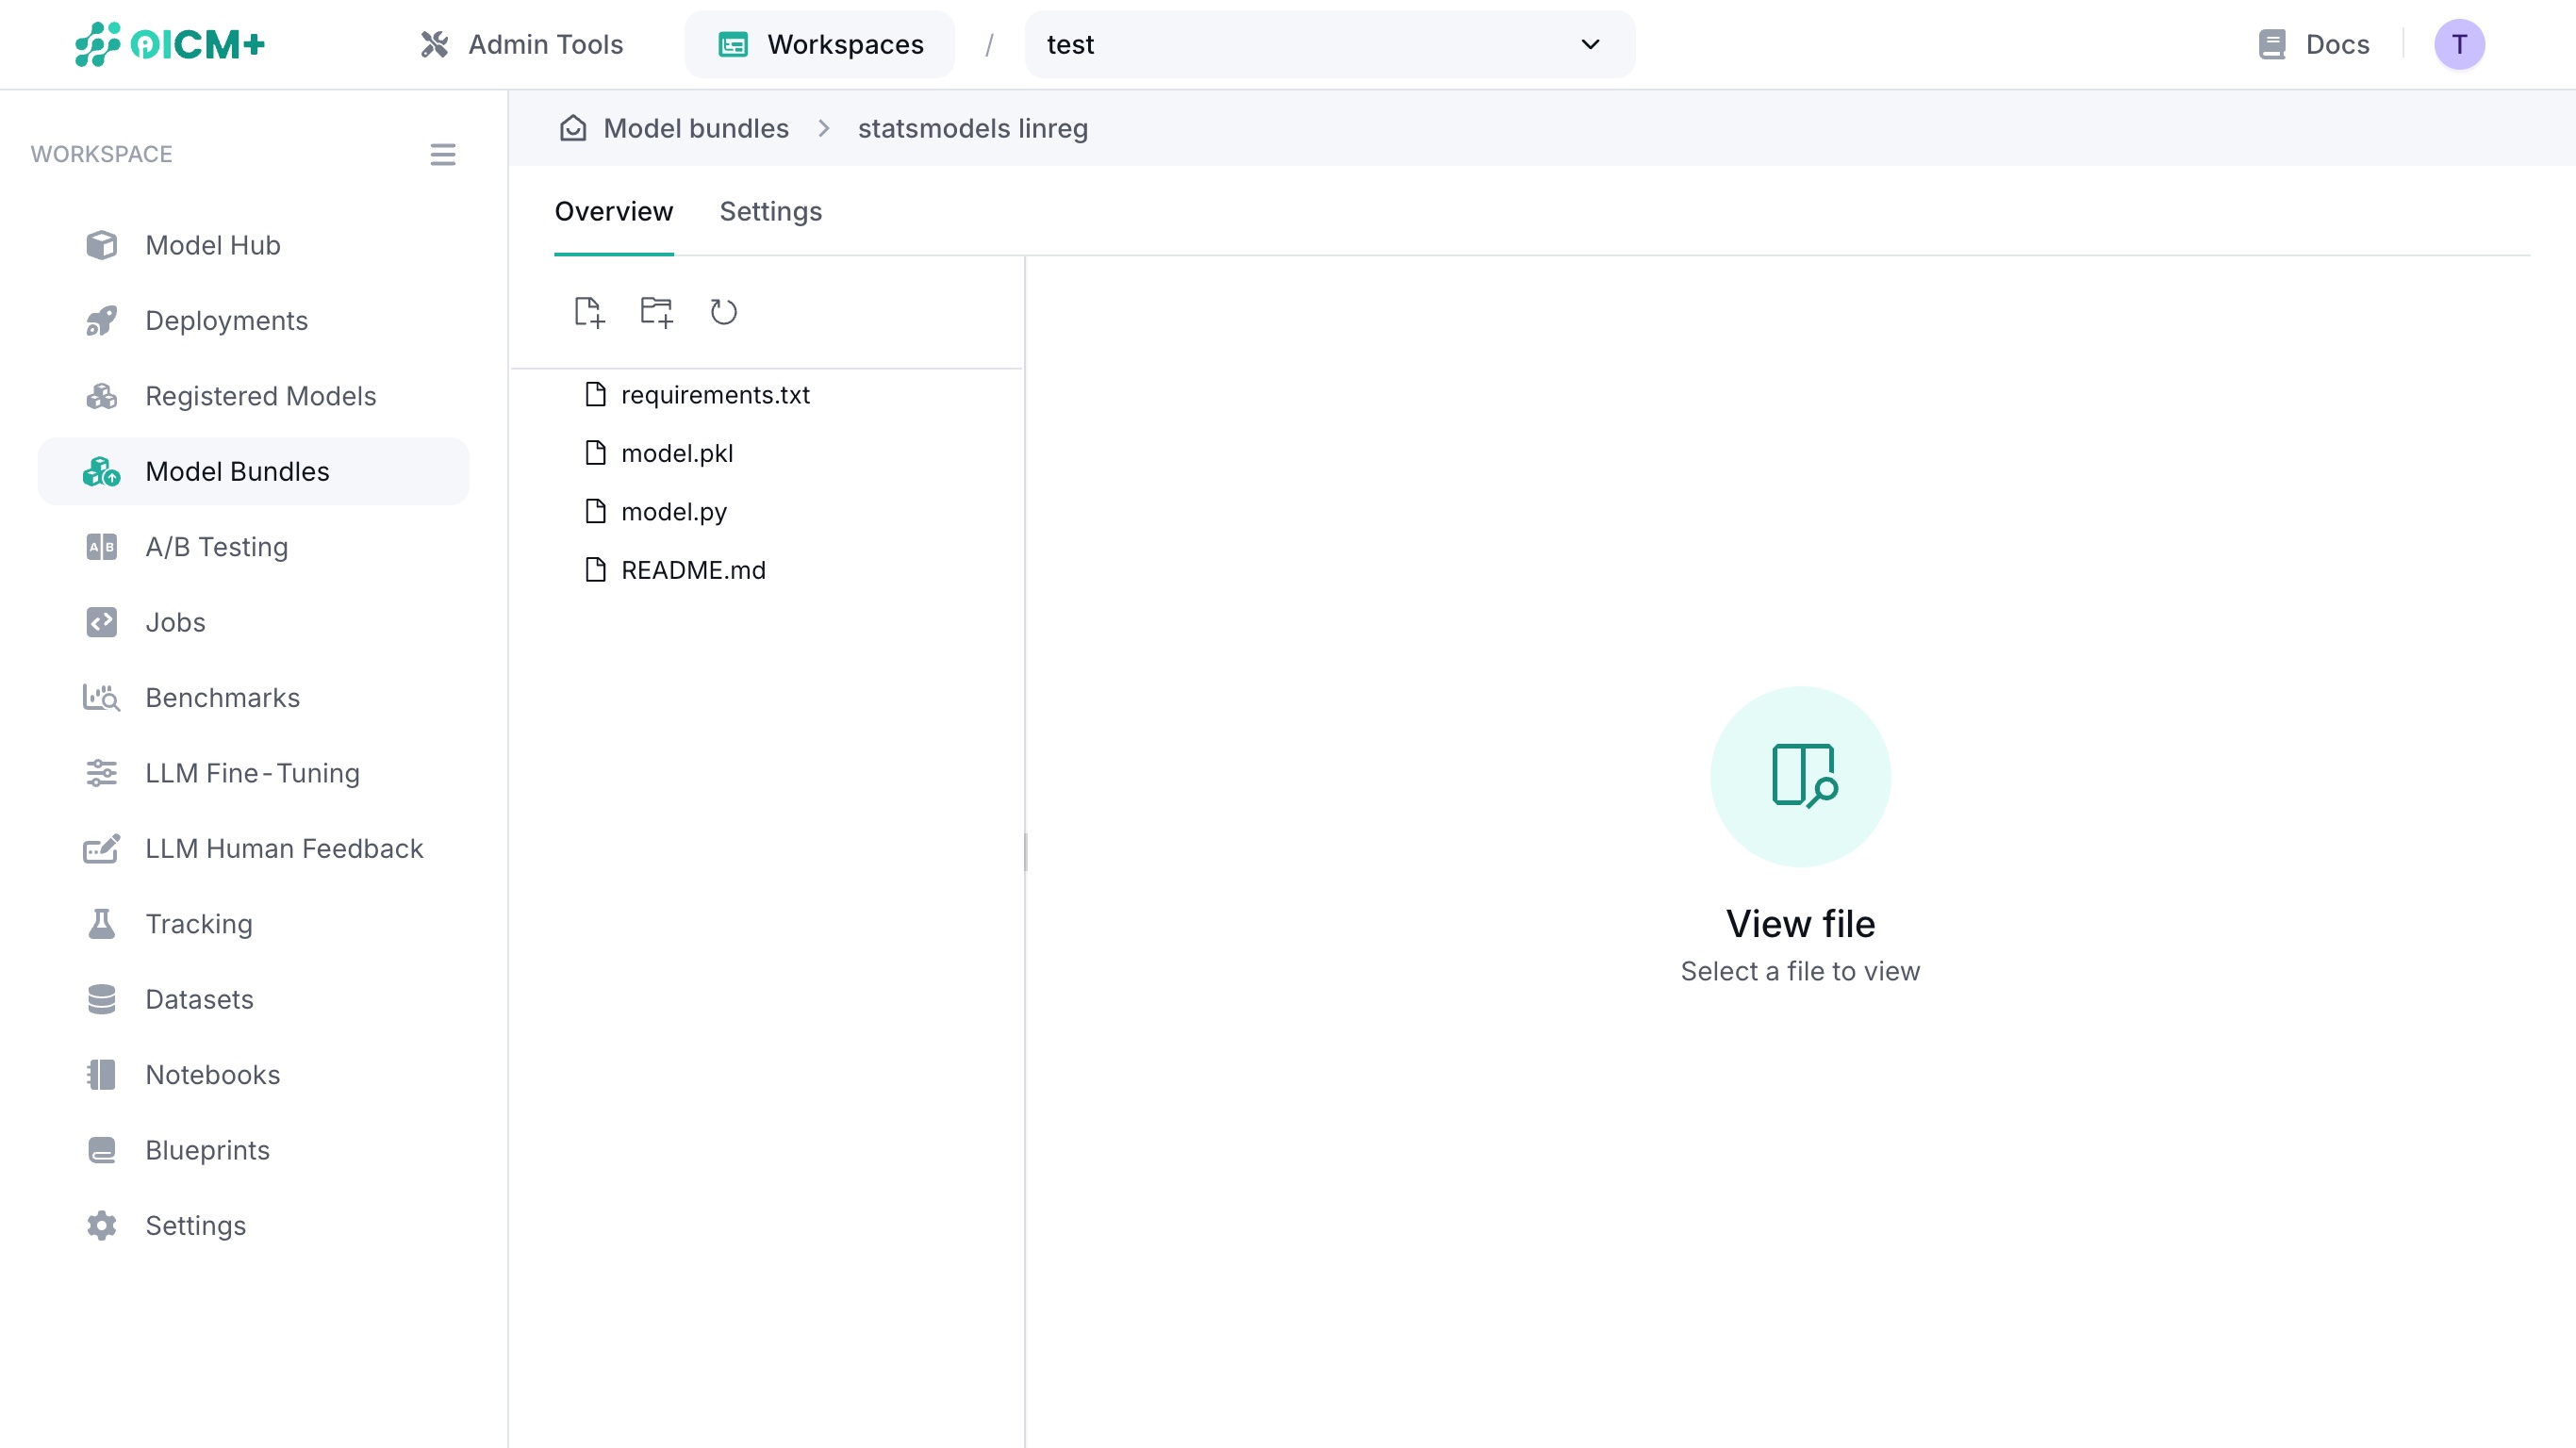Click the panel resize divider handle
This screenshot has width=2576, height=1448.
pyautogui.click(x=1025, y=852)
